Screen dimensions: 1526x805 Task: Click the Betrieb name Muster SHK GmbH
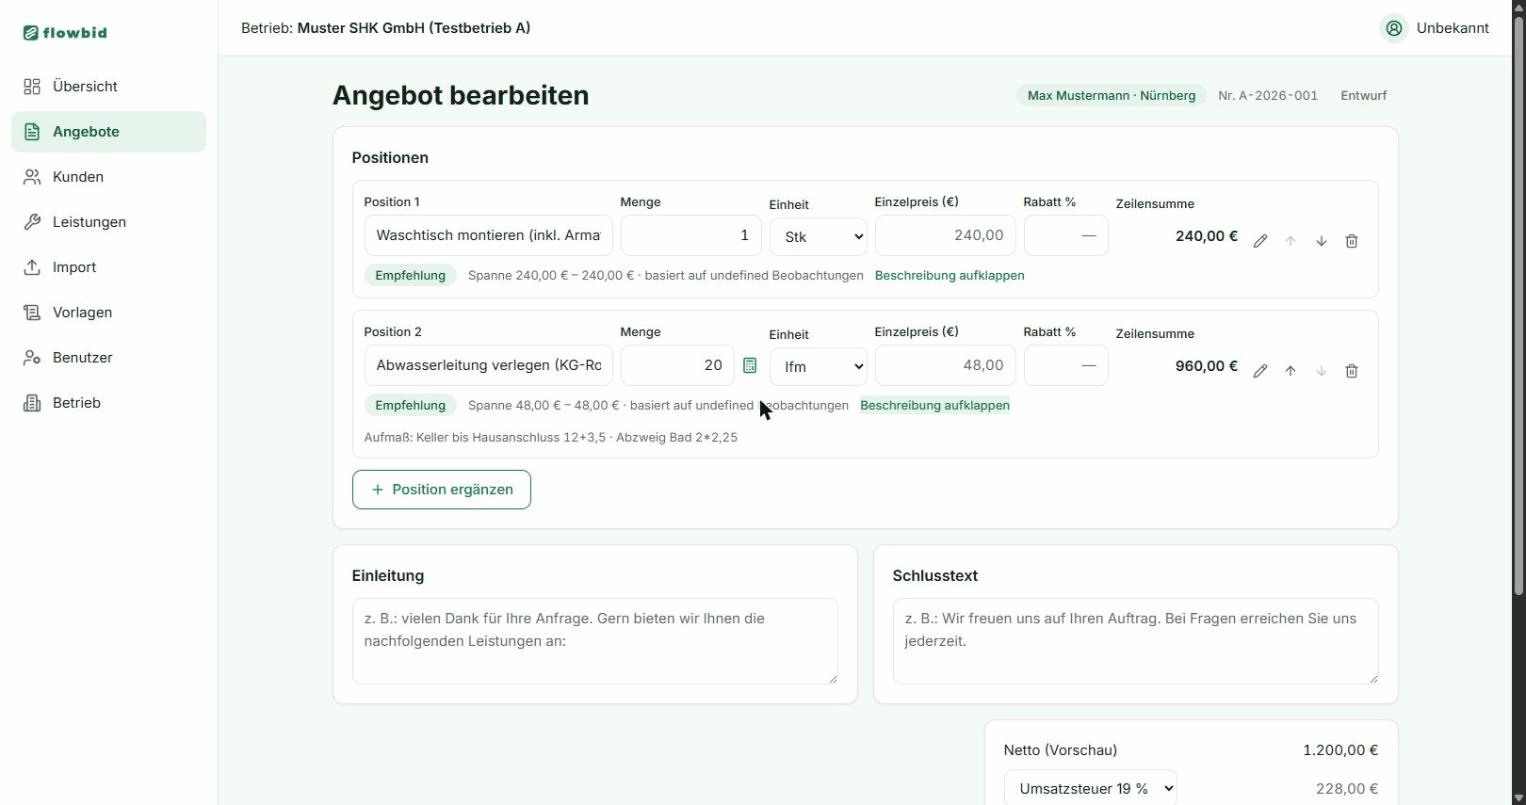[x=414, y=28]
